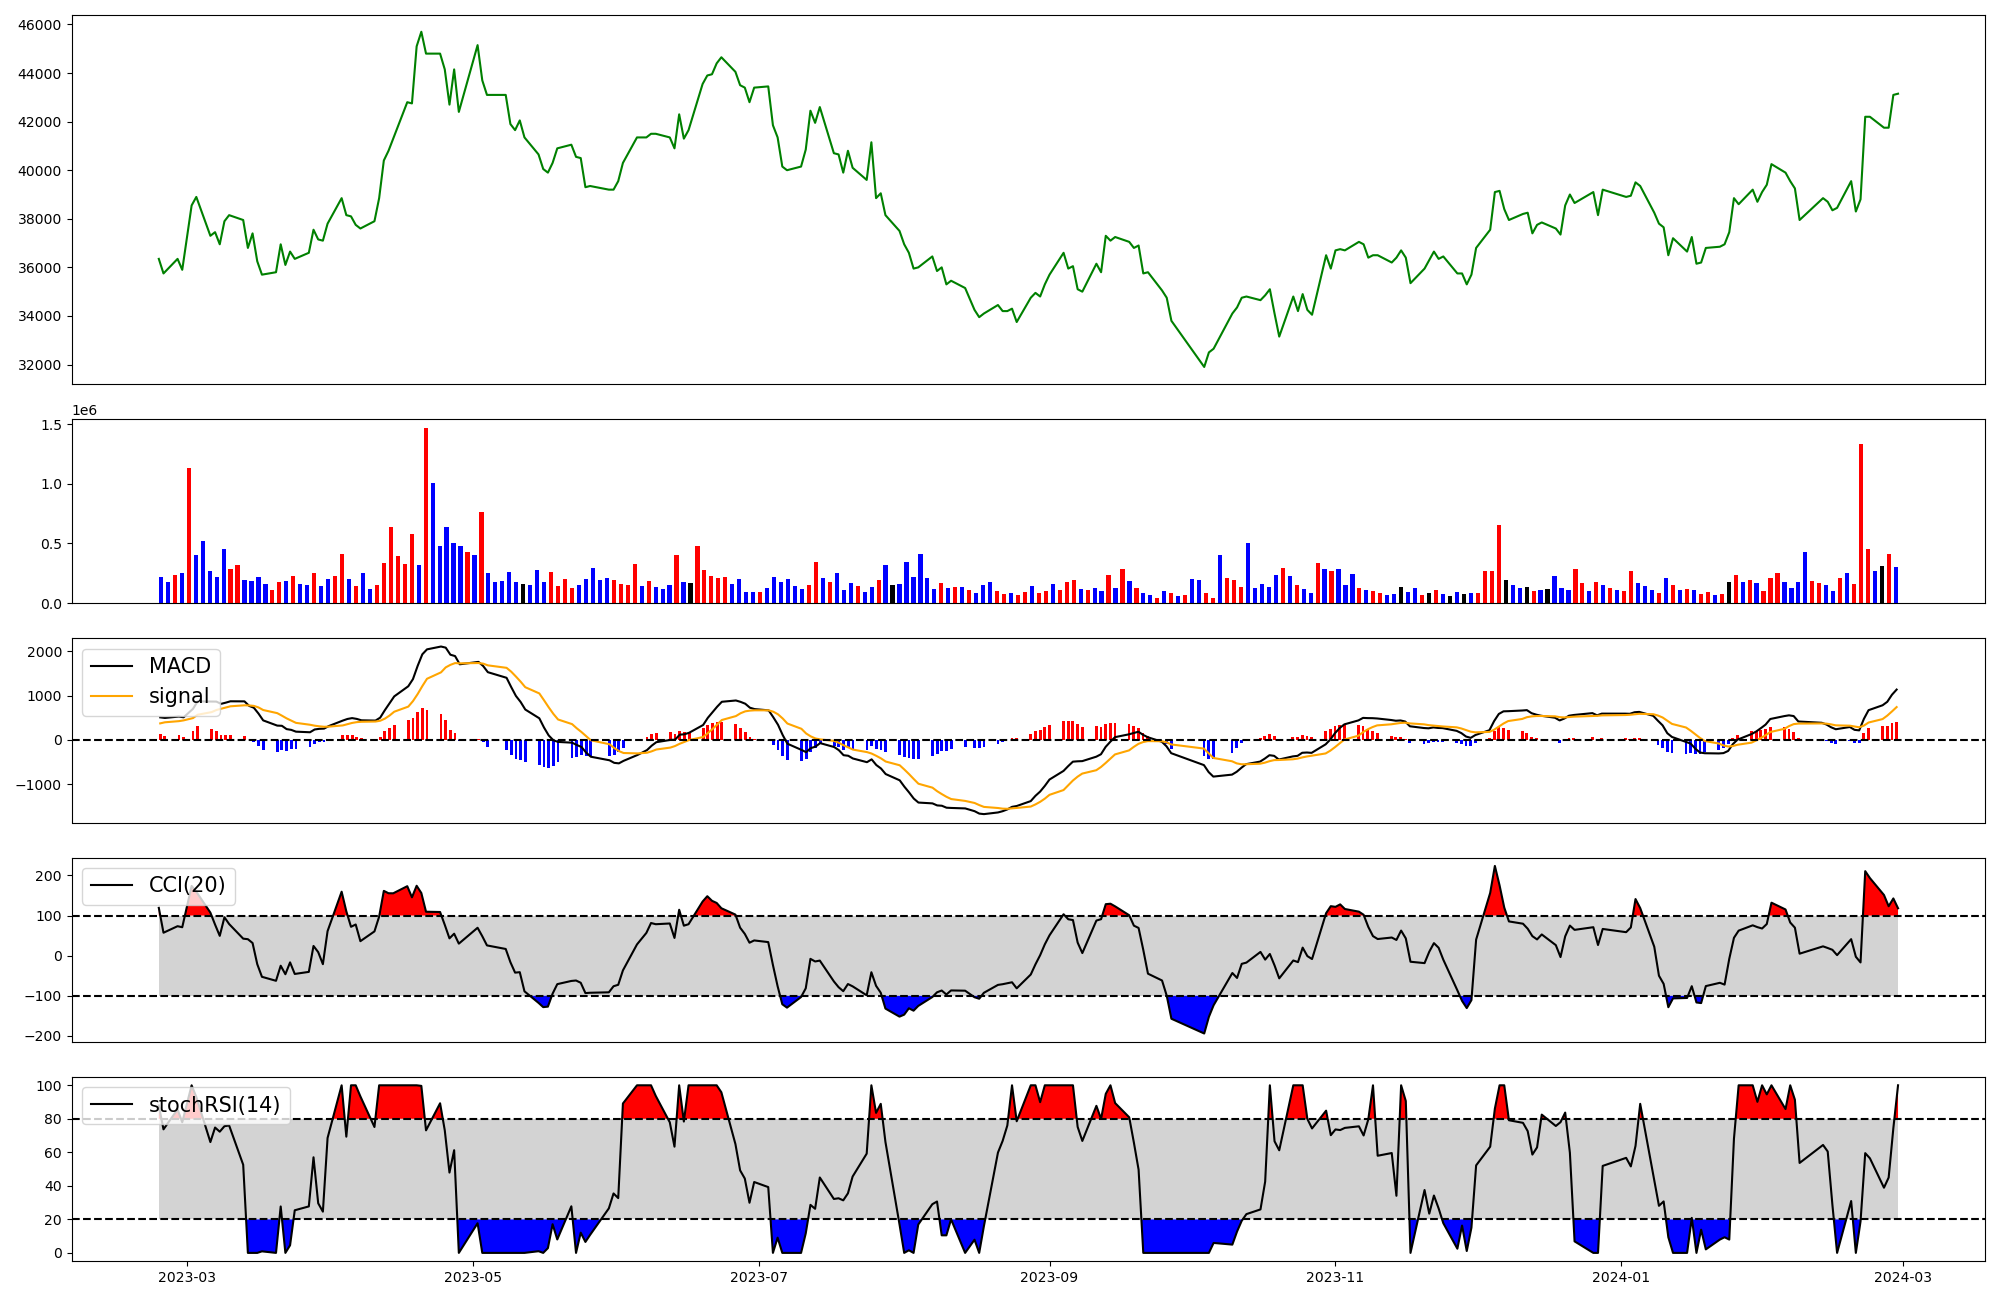Click the 2024-03 x-axis date label
Viewport: 2000px width, 1300px height.
click(1902, 1277)
